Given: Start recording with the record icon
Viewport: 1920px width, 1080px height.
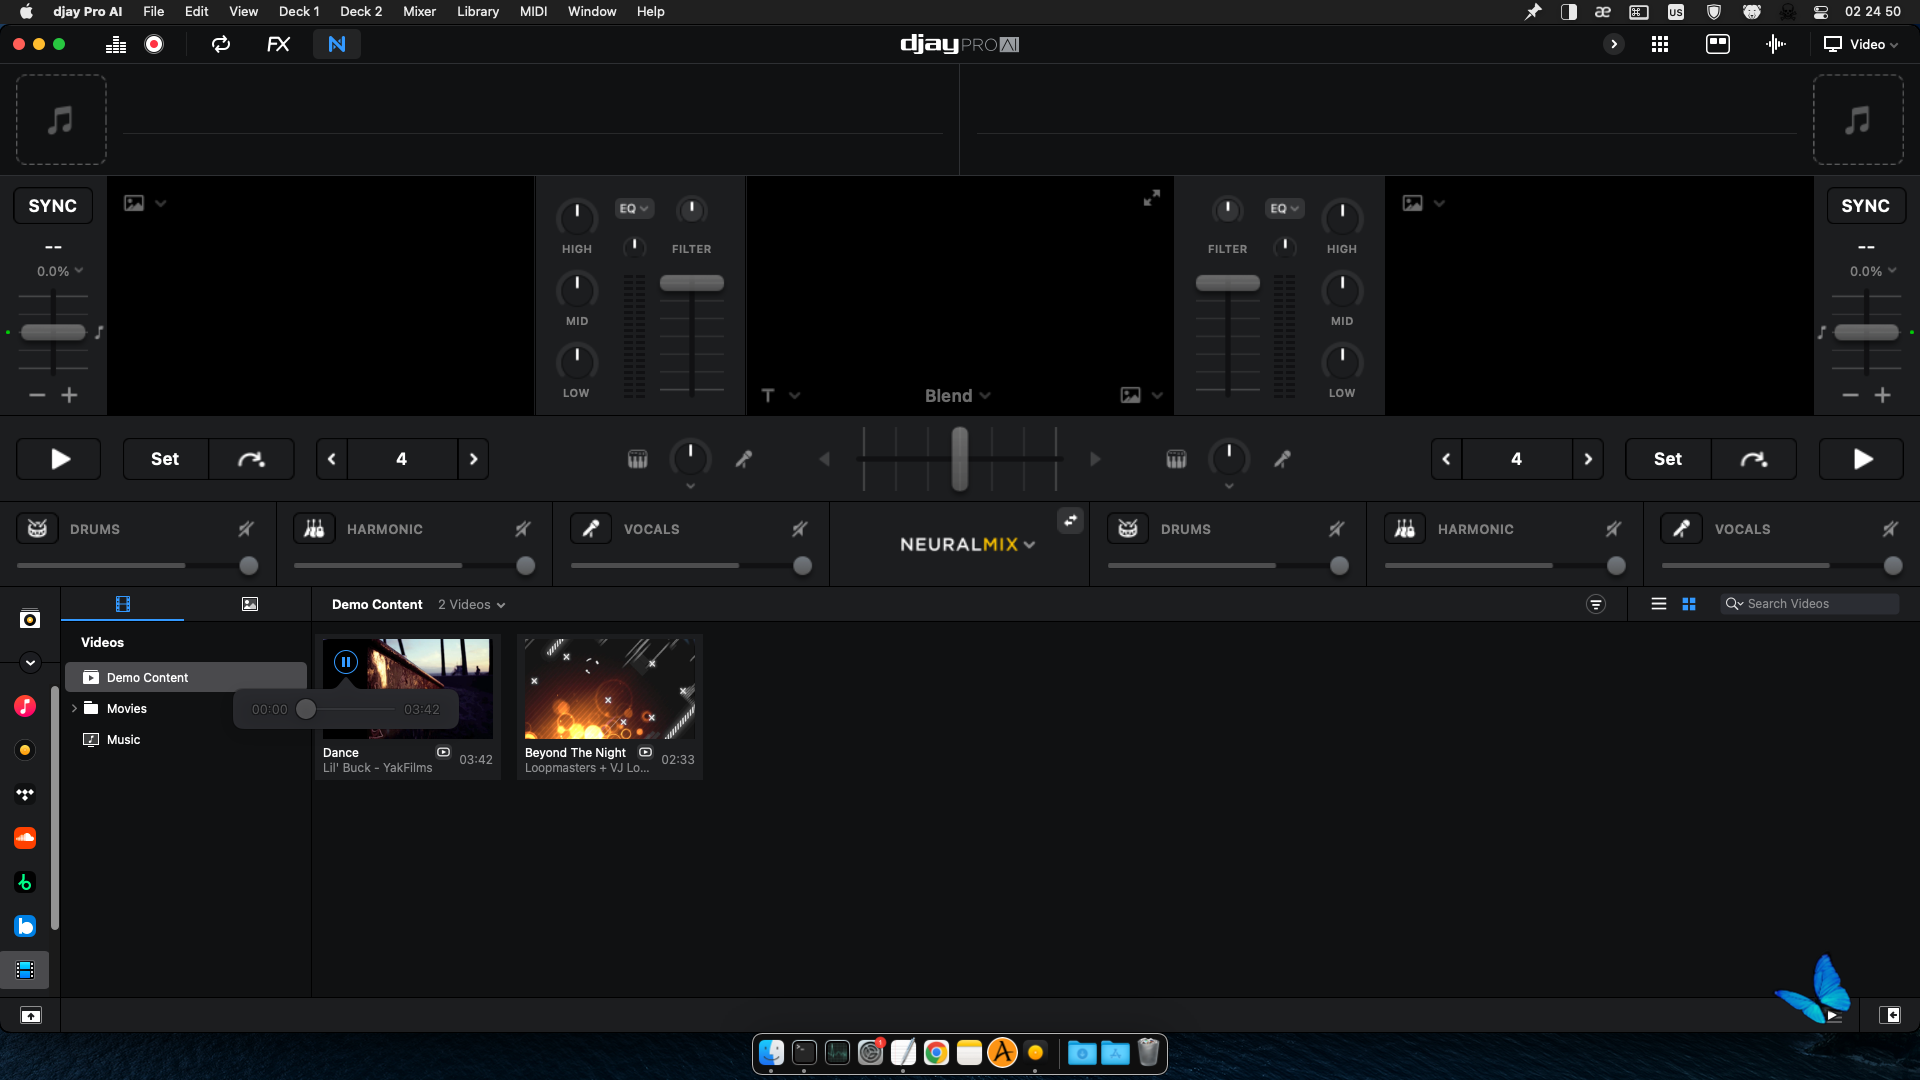Looking at the screenshot, I should coord(154,44).
